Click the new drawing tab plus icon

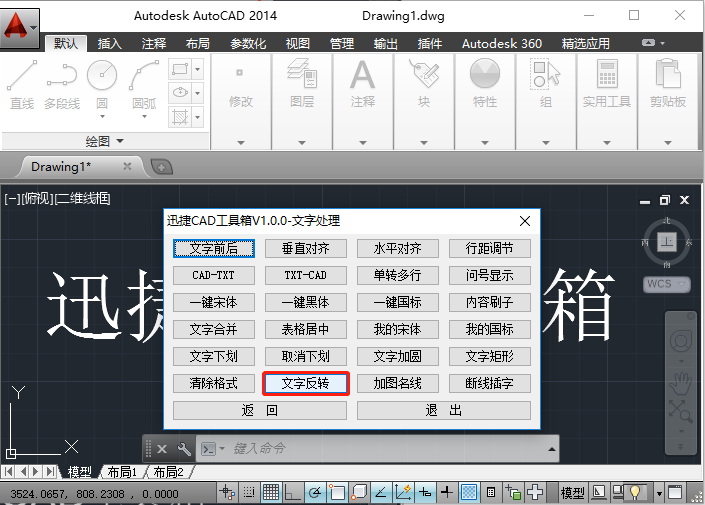coord(161,167)
